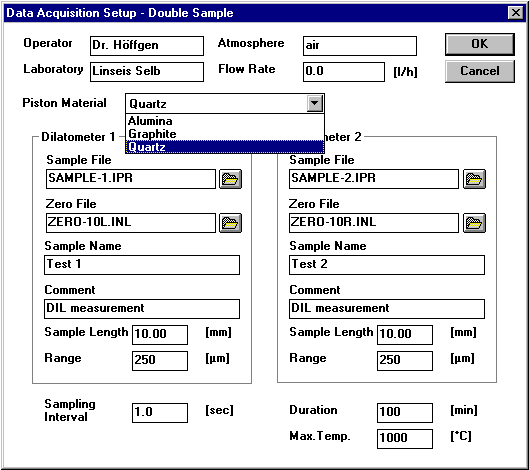Change Dilatometer 2 Sample Length value

tap(405, 335)
